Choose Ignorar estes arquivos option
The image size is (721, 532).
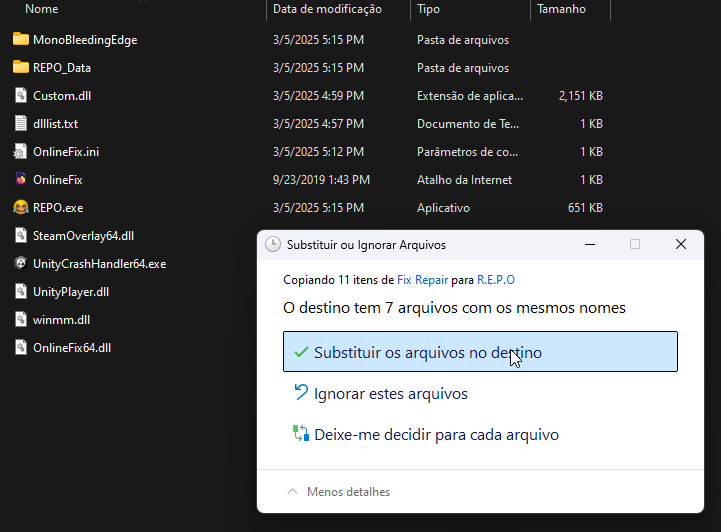[390, 394]
